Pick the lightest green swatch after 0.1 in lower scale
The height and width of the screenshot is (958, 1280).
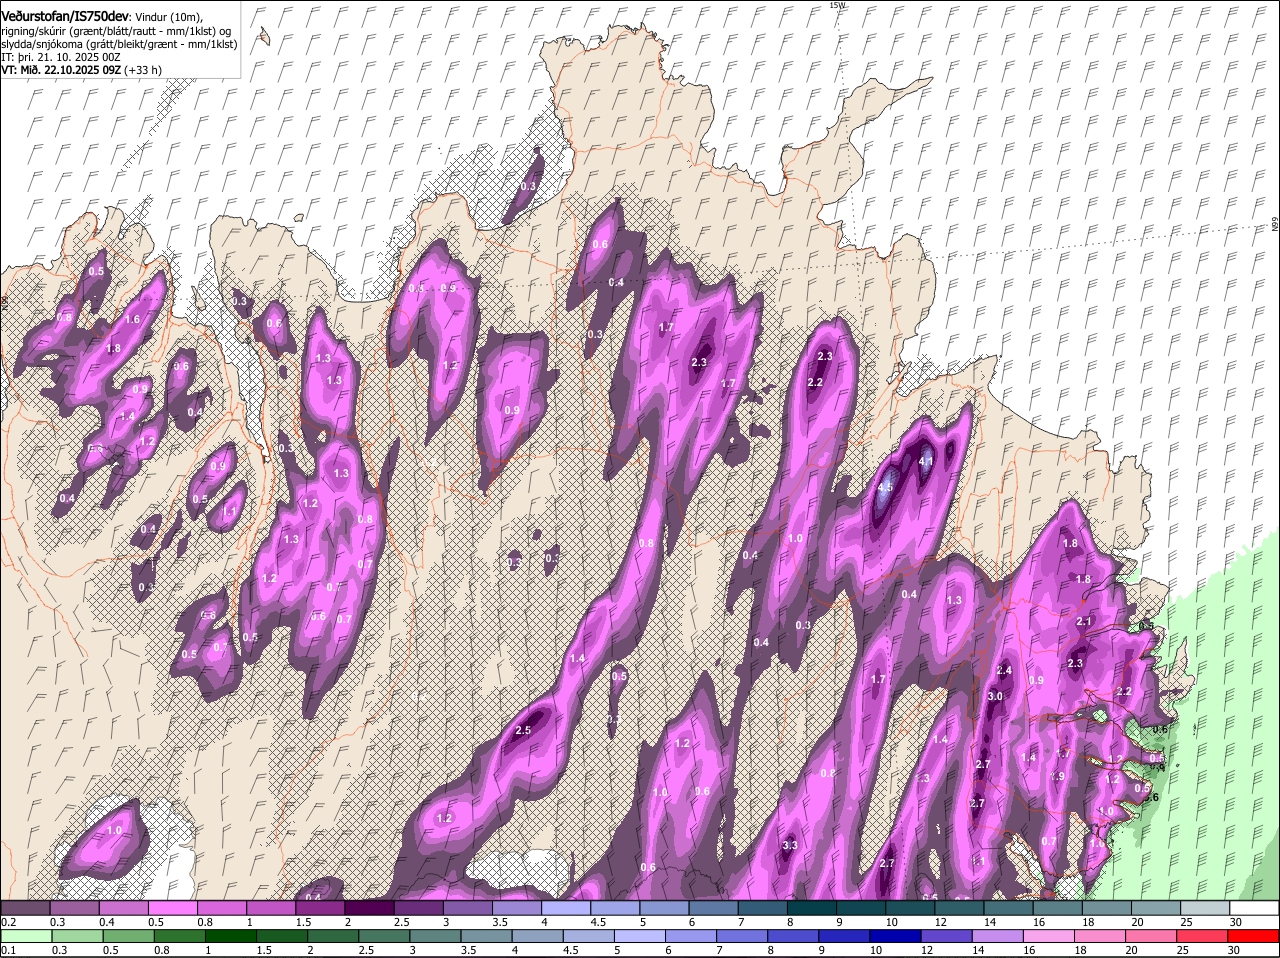(x=28, y=936)
